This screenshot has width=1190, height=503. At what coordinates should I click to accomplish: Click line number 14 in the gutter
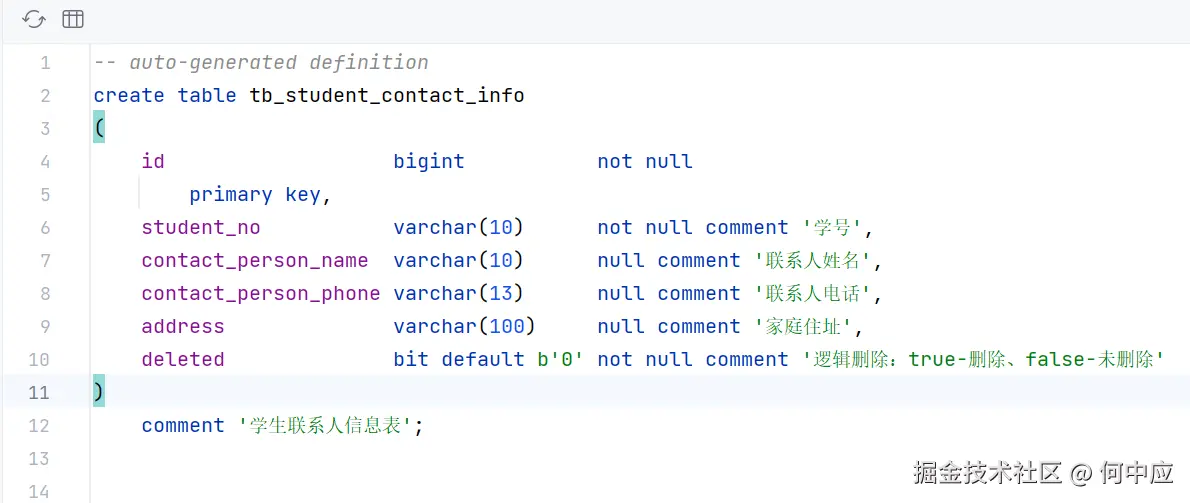click(39, 491)
